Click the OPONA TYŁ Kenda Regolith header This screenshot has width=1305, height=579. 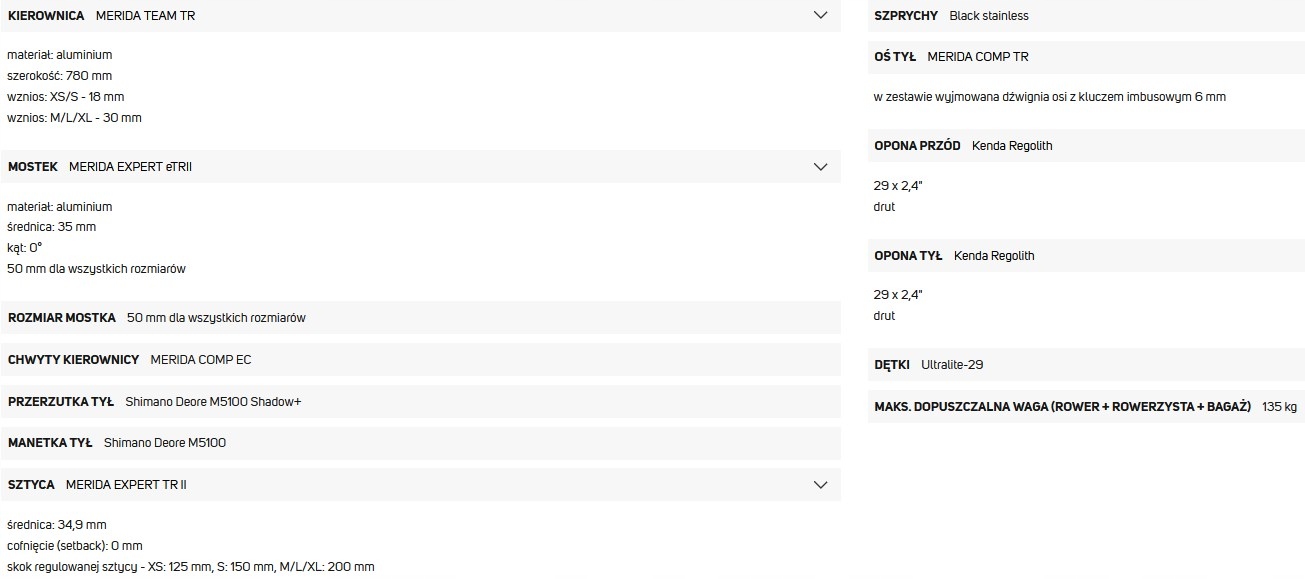point(1086,255)
